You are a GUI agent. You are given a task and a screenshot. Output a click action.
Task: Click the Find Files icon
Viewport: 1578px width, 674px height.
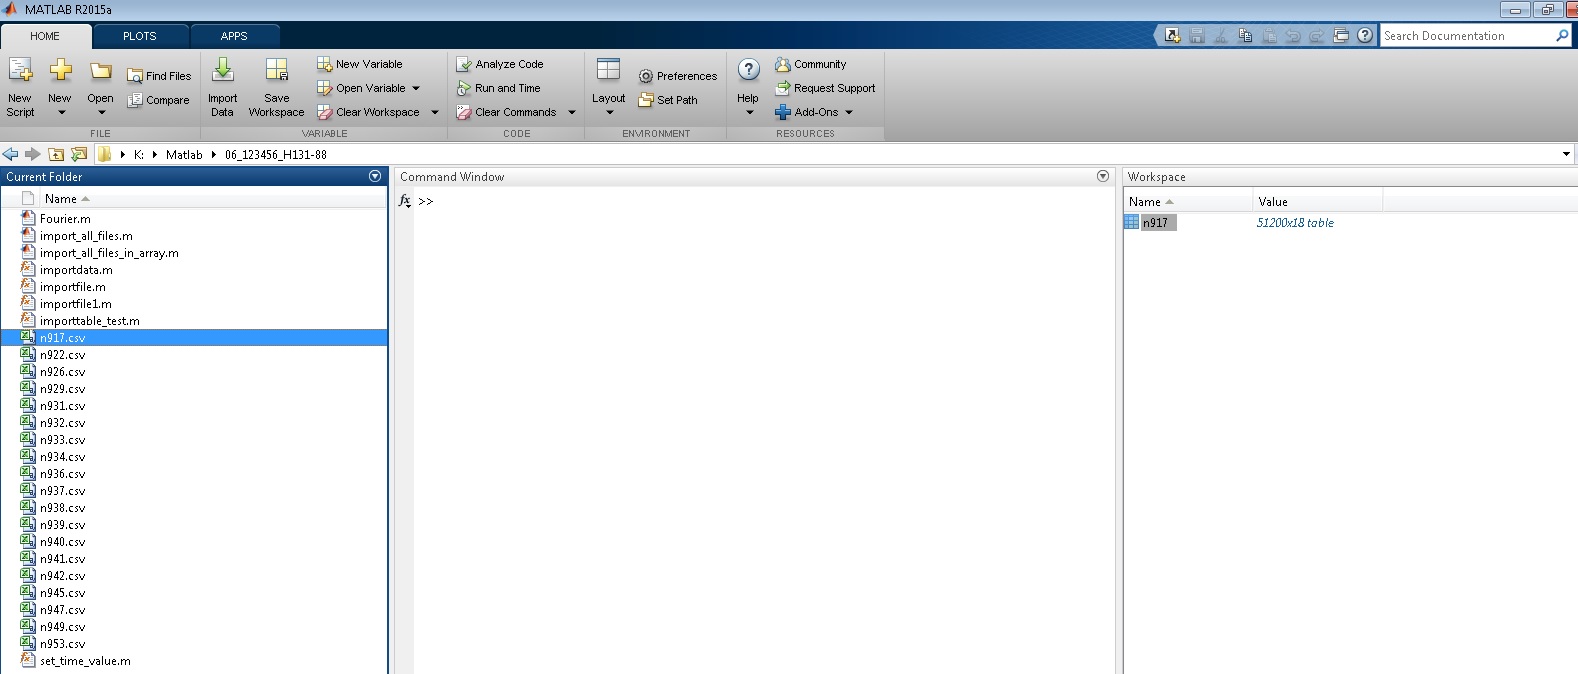tap(135, 76)
